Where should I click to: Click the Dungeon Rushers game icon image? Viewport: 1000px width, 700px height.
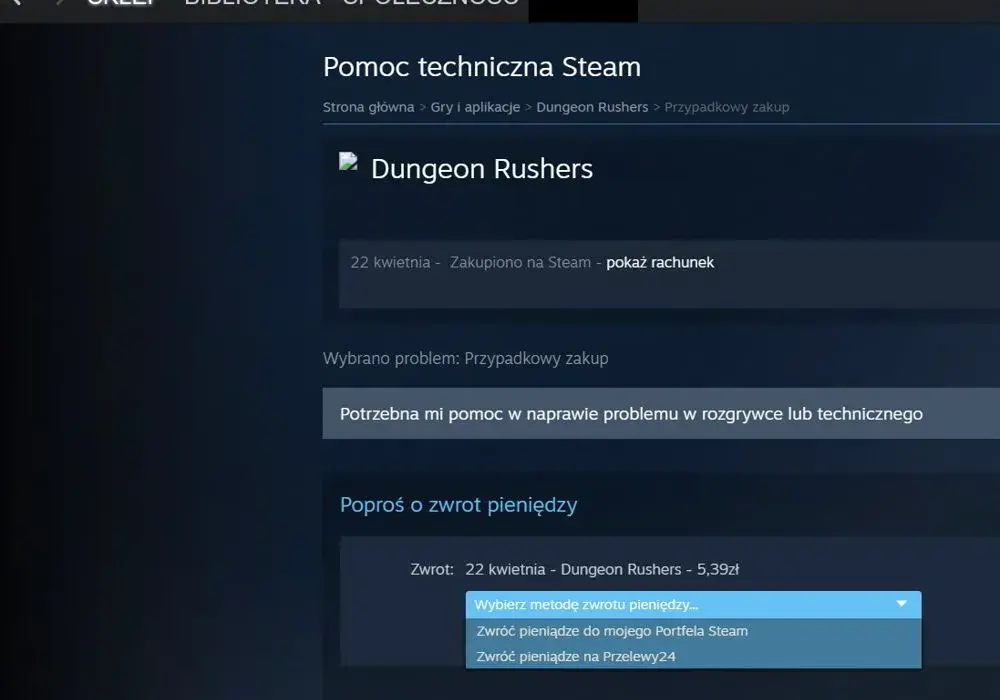348,161
